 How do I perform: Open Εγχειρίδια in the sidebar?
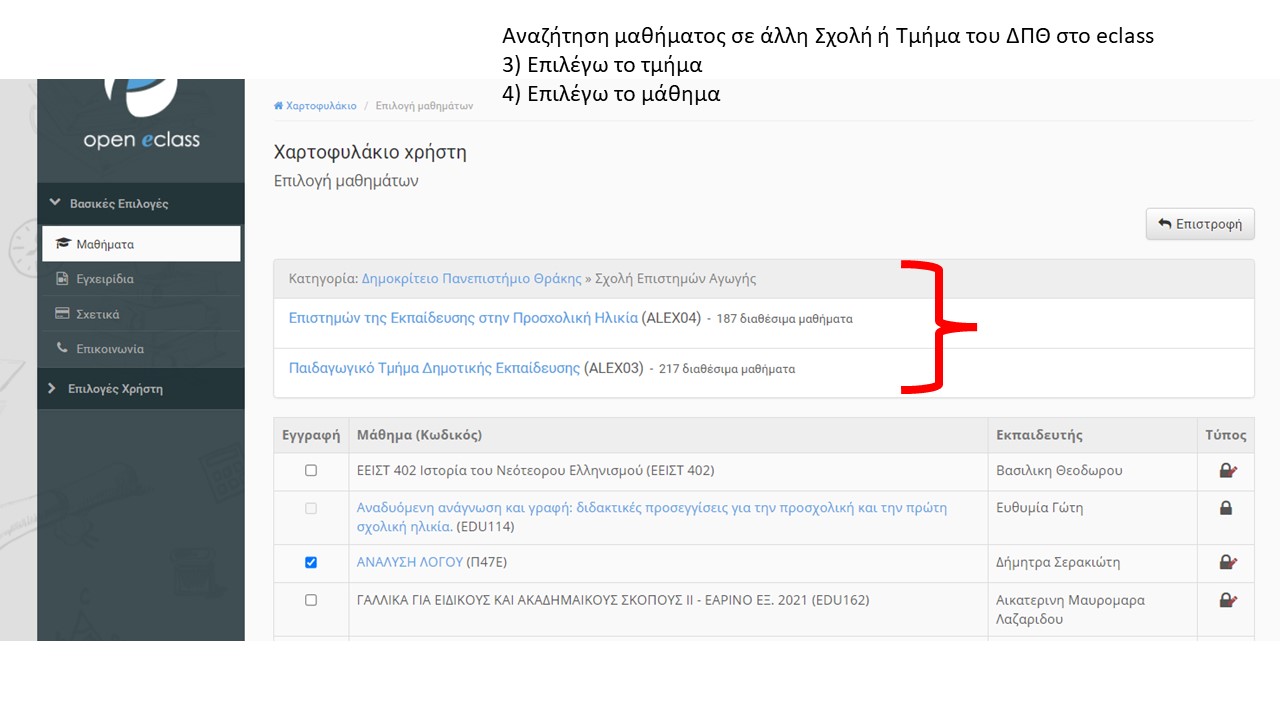[104, 279]
